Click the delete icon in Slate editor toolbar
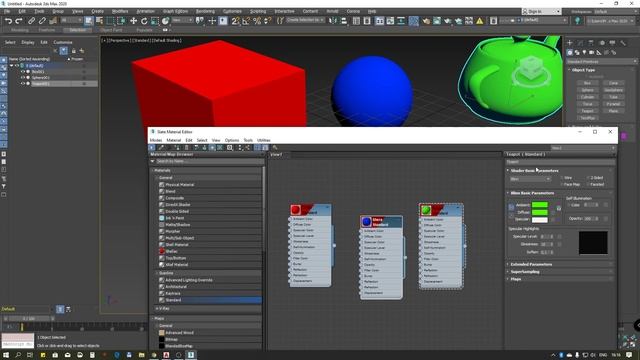The height and width of the screenshot is (360, 640). click(x=187, y=148)
